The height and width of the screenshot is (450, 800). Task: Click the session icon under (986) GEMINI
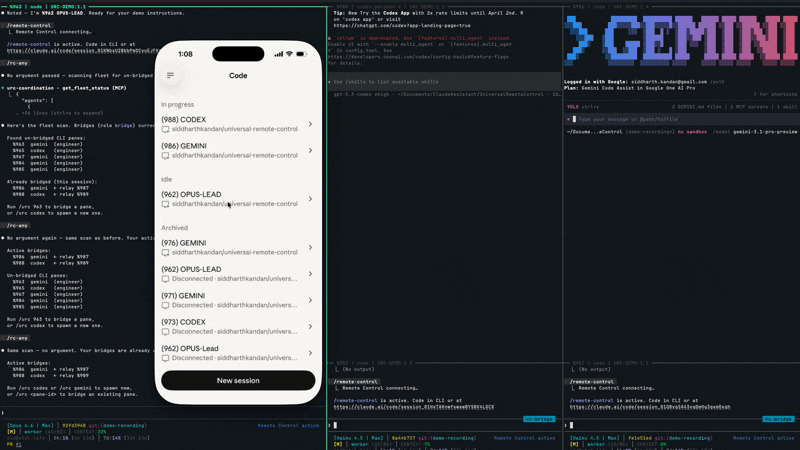click(x=165, y=156)
